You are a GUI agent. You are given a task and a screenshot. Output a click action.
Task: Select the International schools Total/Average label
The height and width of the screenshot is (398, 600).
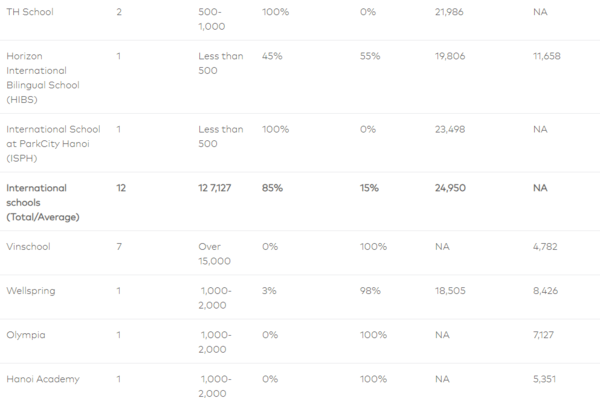(x=43, y=202)
